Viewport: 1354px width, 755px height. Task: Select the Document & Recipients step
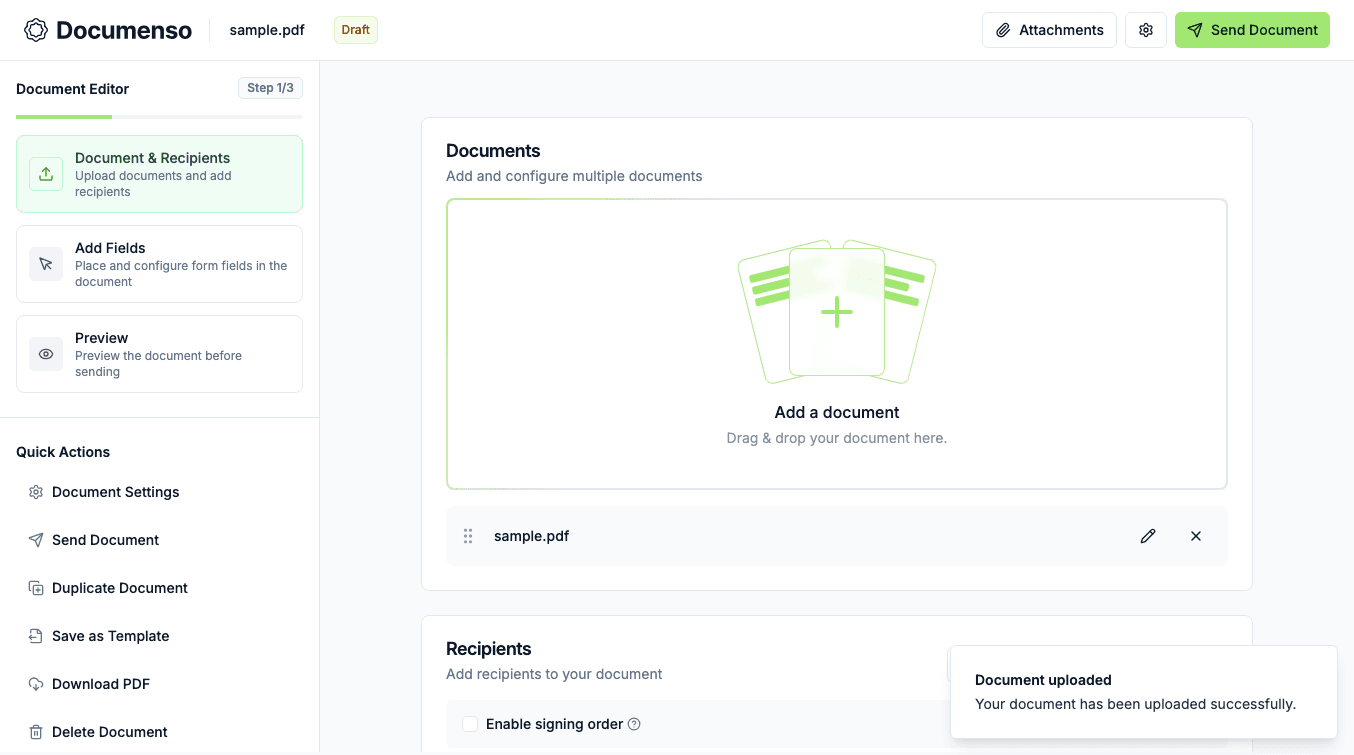[159, 174]
